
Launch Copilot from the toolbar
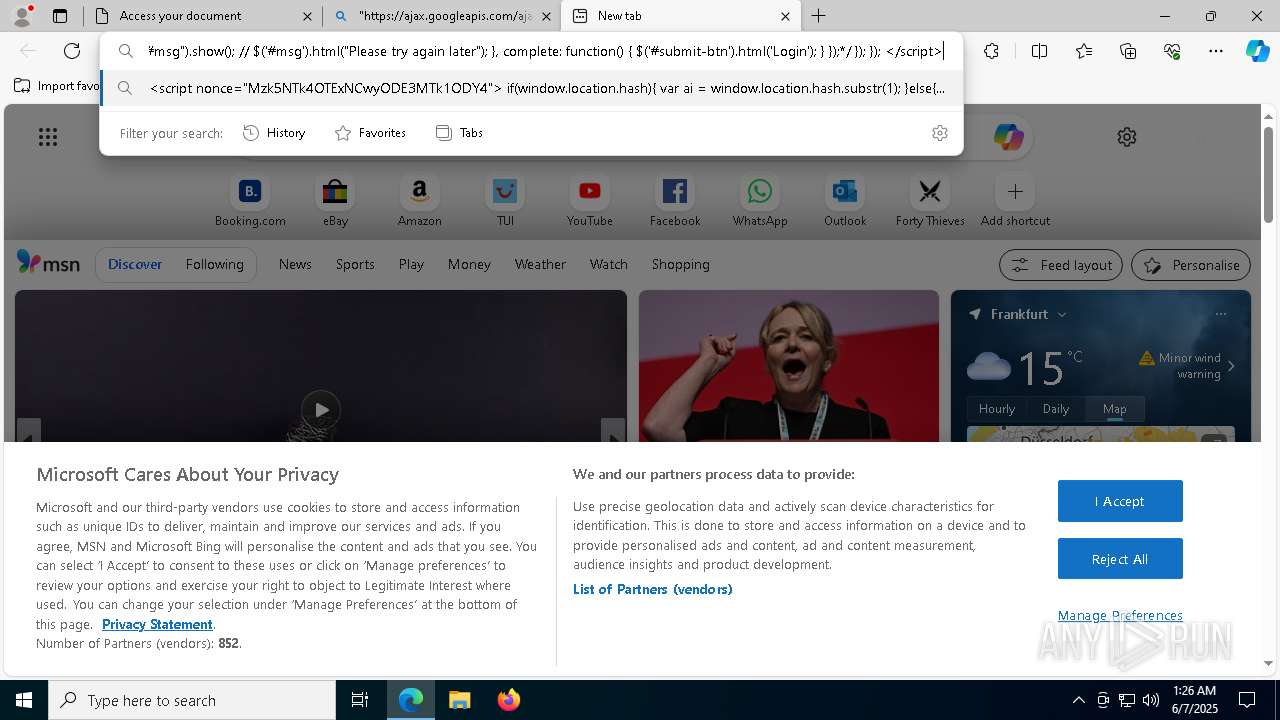point(1258,51)
